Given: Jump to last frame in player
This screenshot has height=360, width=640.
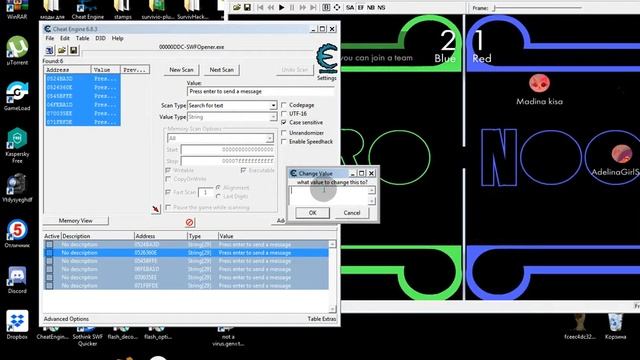Looking at the screenshot, I should (313, 8).
